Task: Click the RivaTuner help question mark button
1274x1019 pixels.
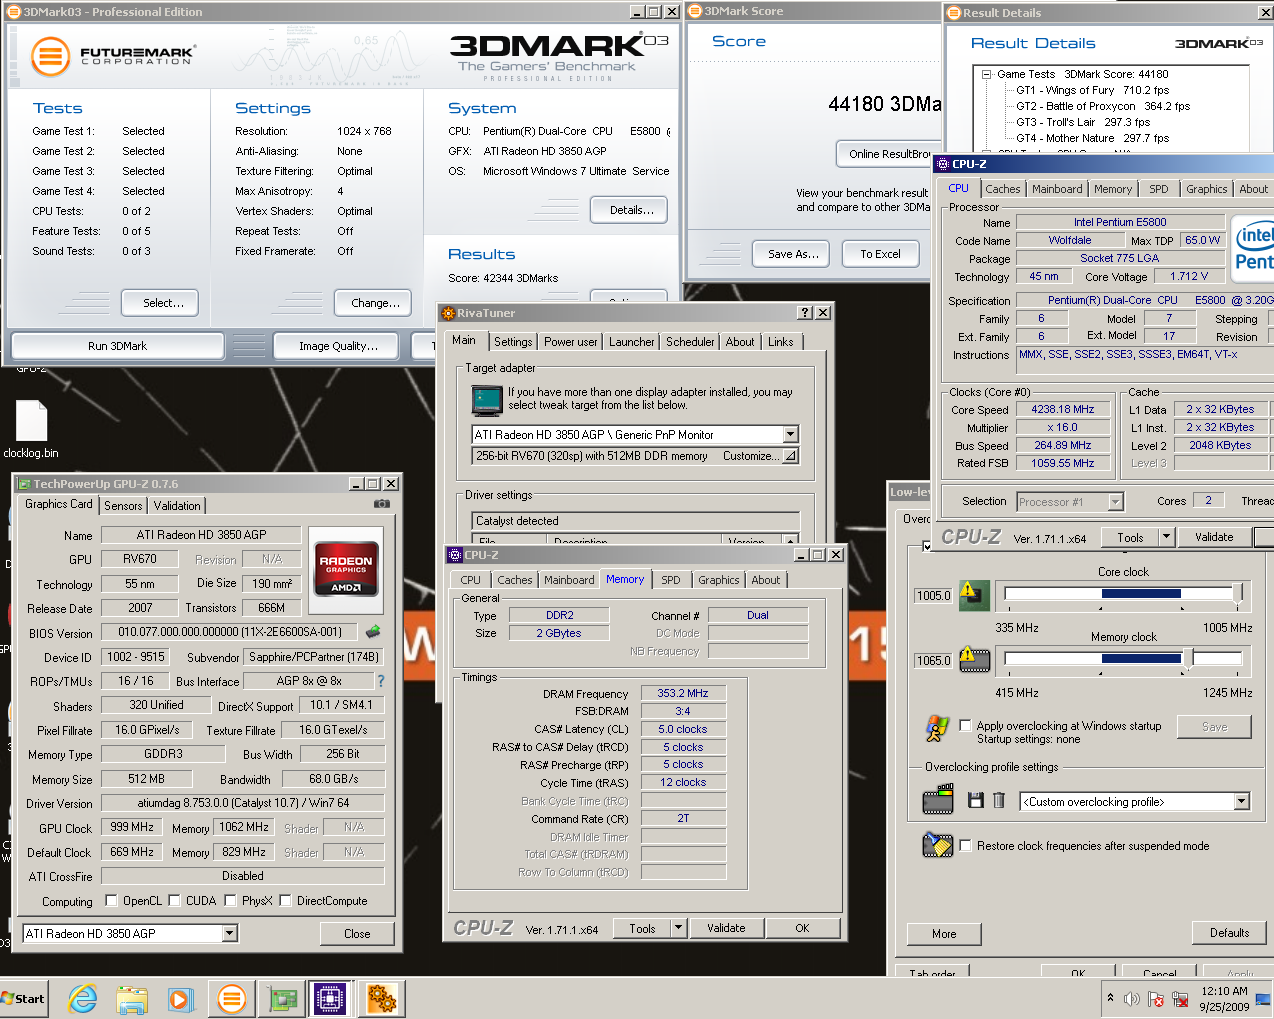Action: pyautogui.click(x=805, y=313)
